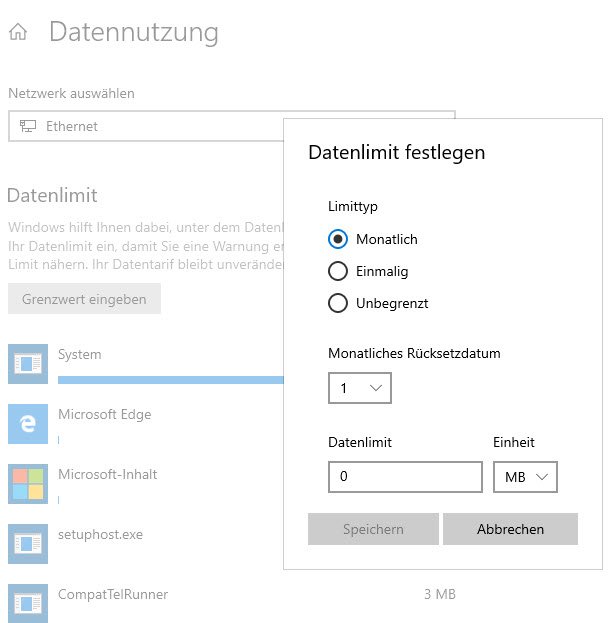615x623 pixels.
Task: Click the System app icon
Action: [28, 363]
